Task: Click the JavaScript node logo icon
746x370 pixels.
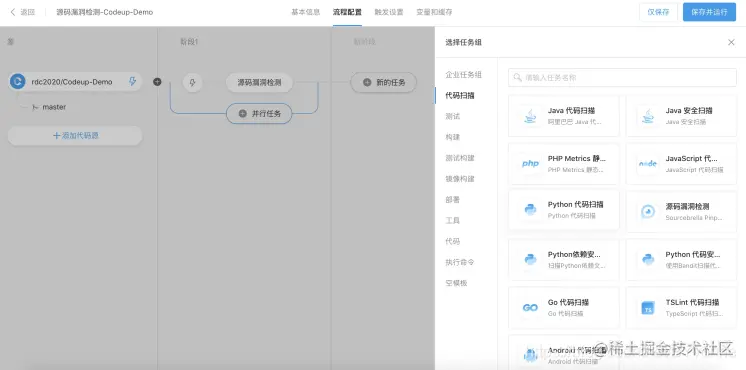Action: pos(648,164)
